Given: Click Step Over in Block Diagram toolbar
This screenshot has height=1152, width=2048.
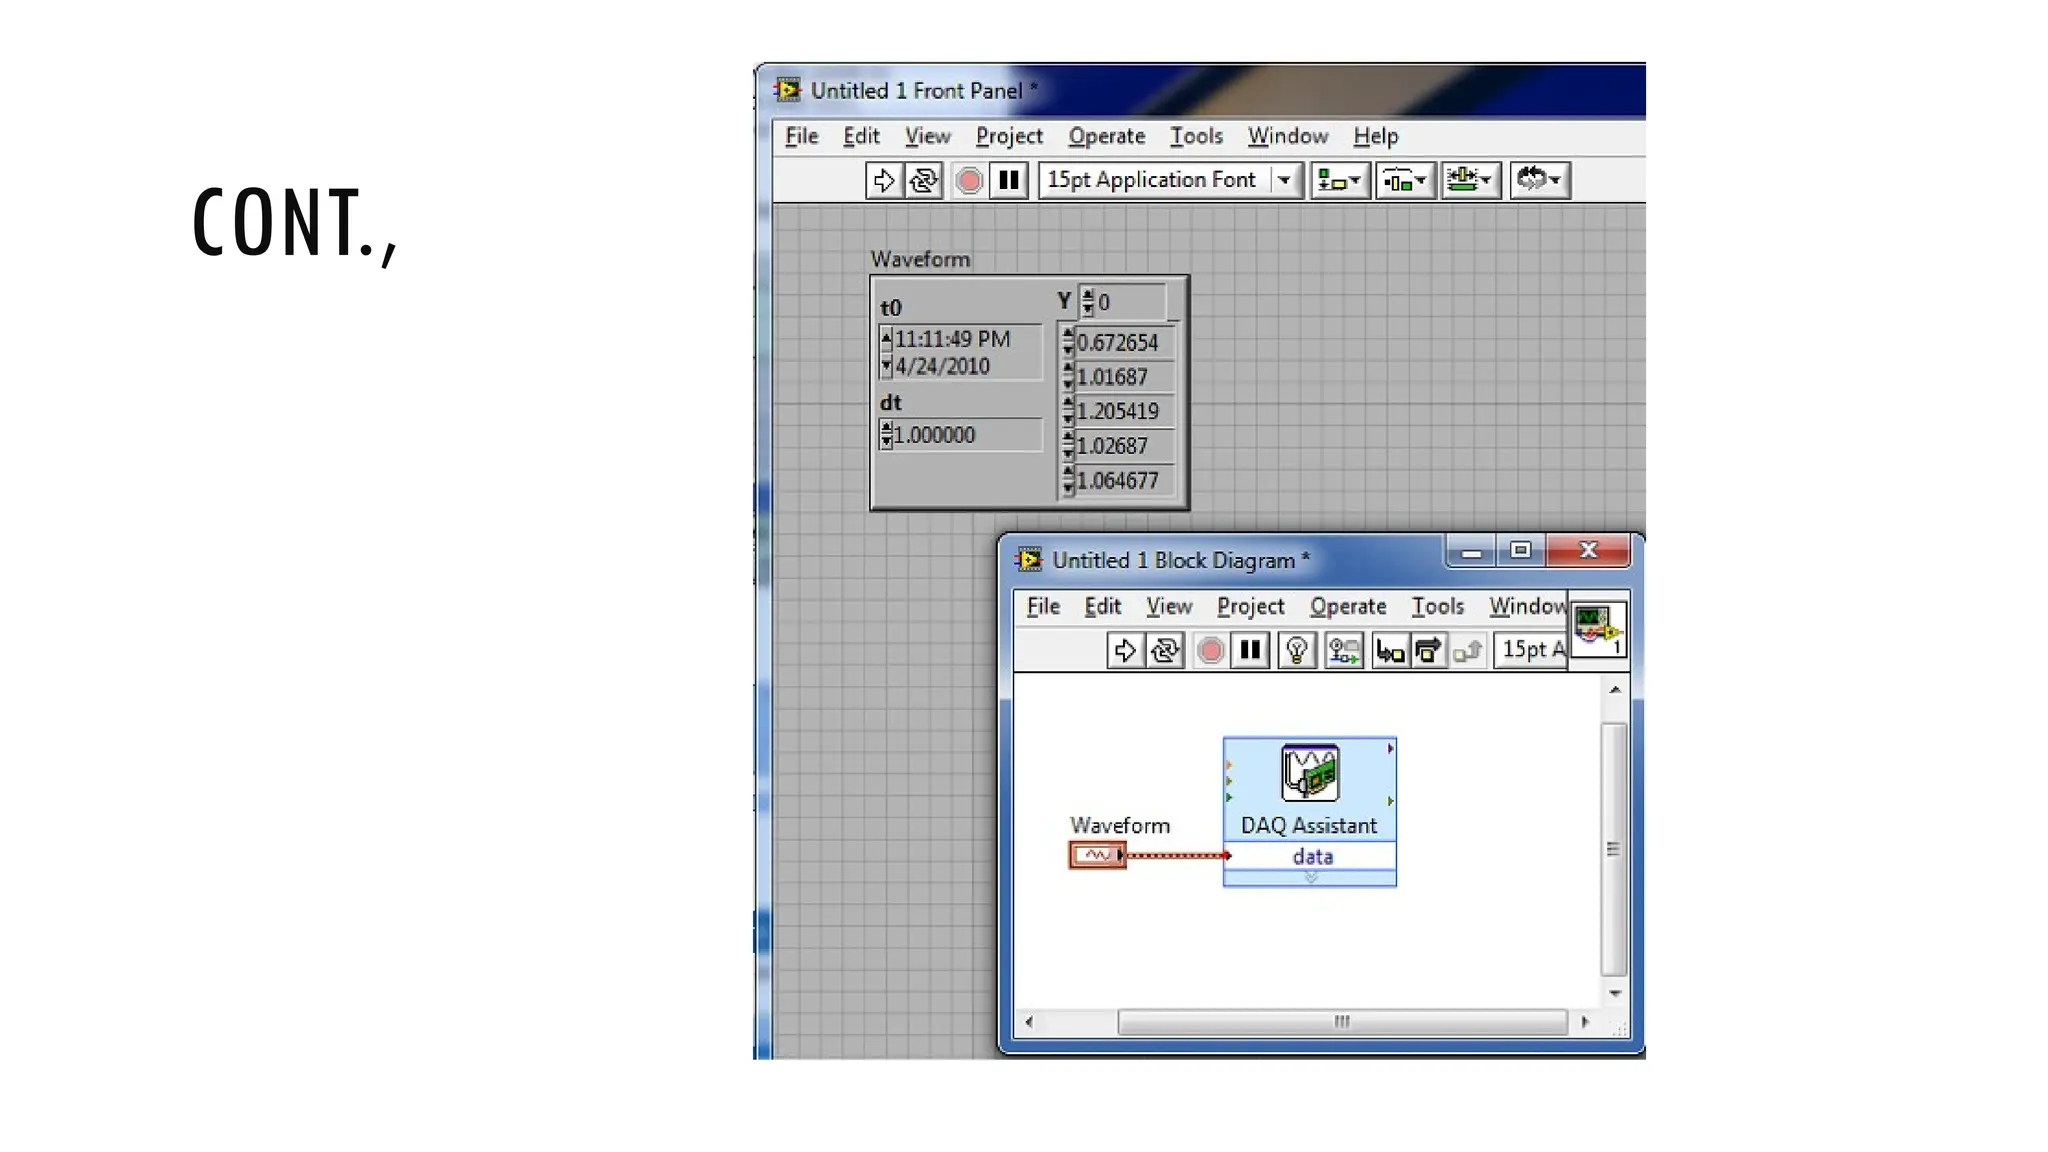Looking at the screenshot, I should (x=1428, y=651).
